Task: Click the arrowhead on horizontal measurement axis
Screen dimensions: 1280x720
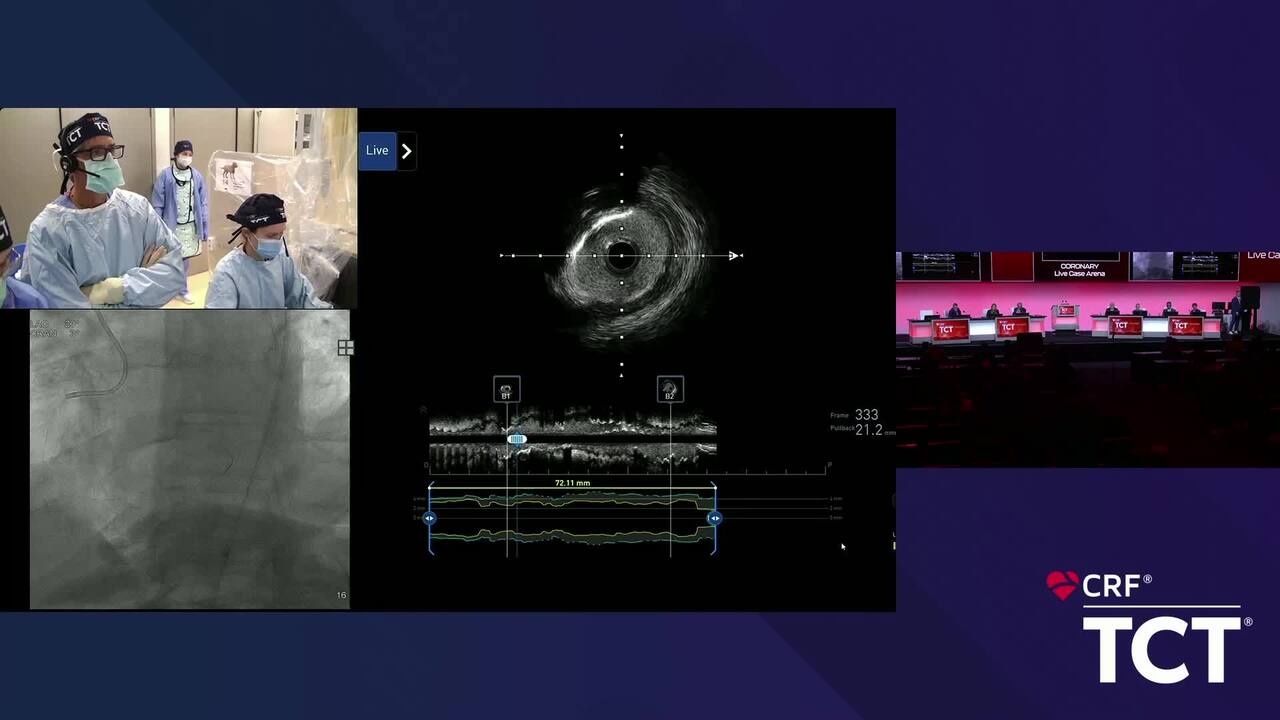Action: (735, 256)
